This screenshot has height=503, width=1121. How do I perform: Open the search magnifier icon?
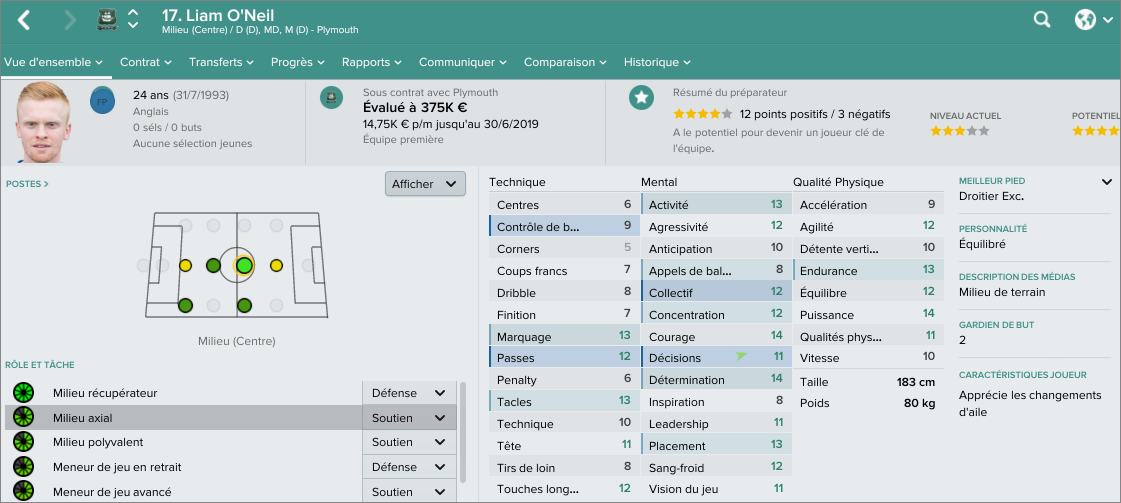(x=1042, y=20)
